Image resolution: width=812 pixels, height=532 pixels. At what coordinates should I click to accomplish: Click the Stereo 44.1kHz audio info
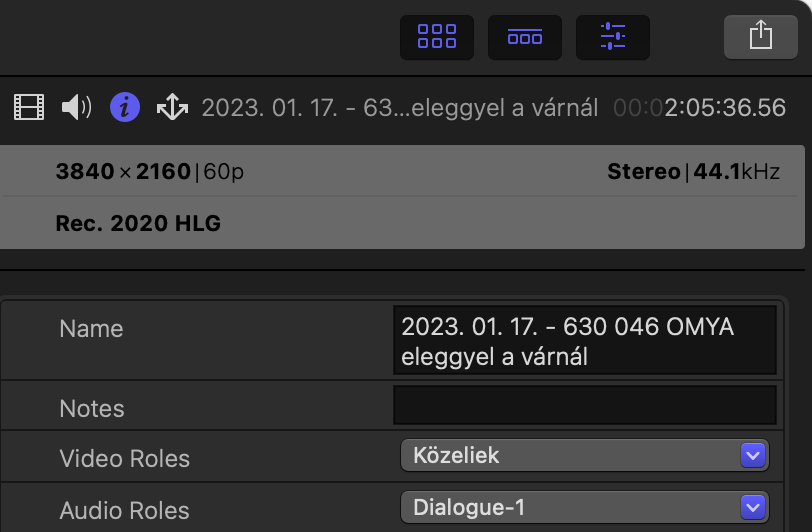tap(693, 171)
